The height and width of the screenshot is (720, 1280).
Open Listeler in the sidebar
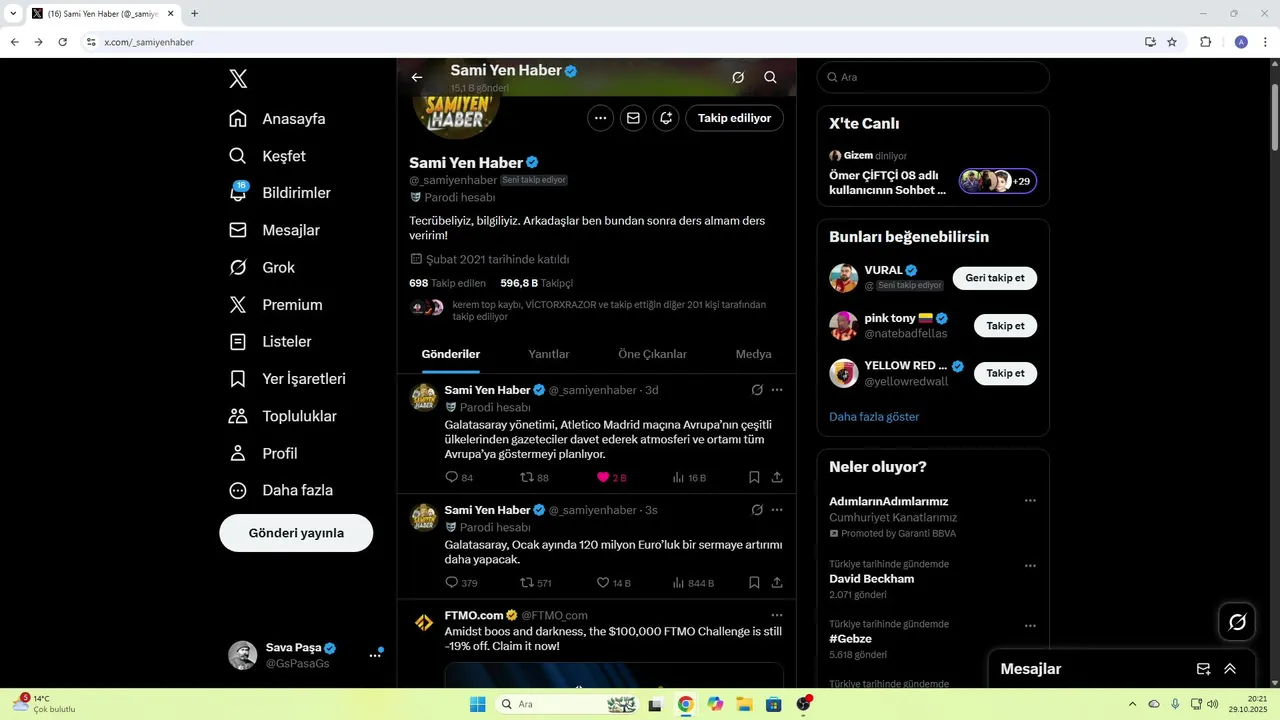tap(271, 342)
